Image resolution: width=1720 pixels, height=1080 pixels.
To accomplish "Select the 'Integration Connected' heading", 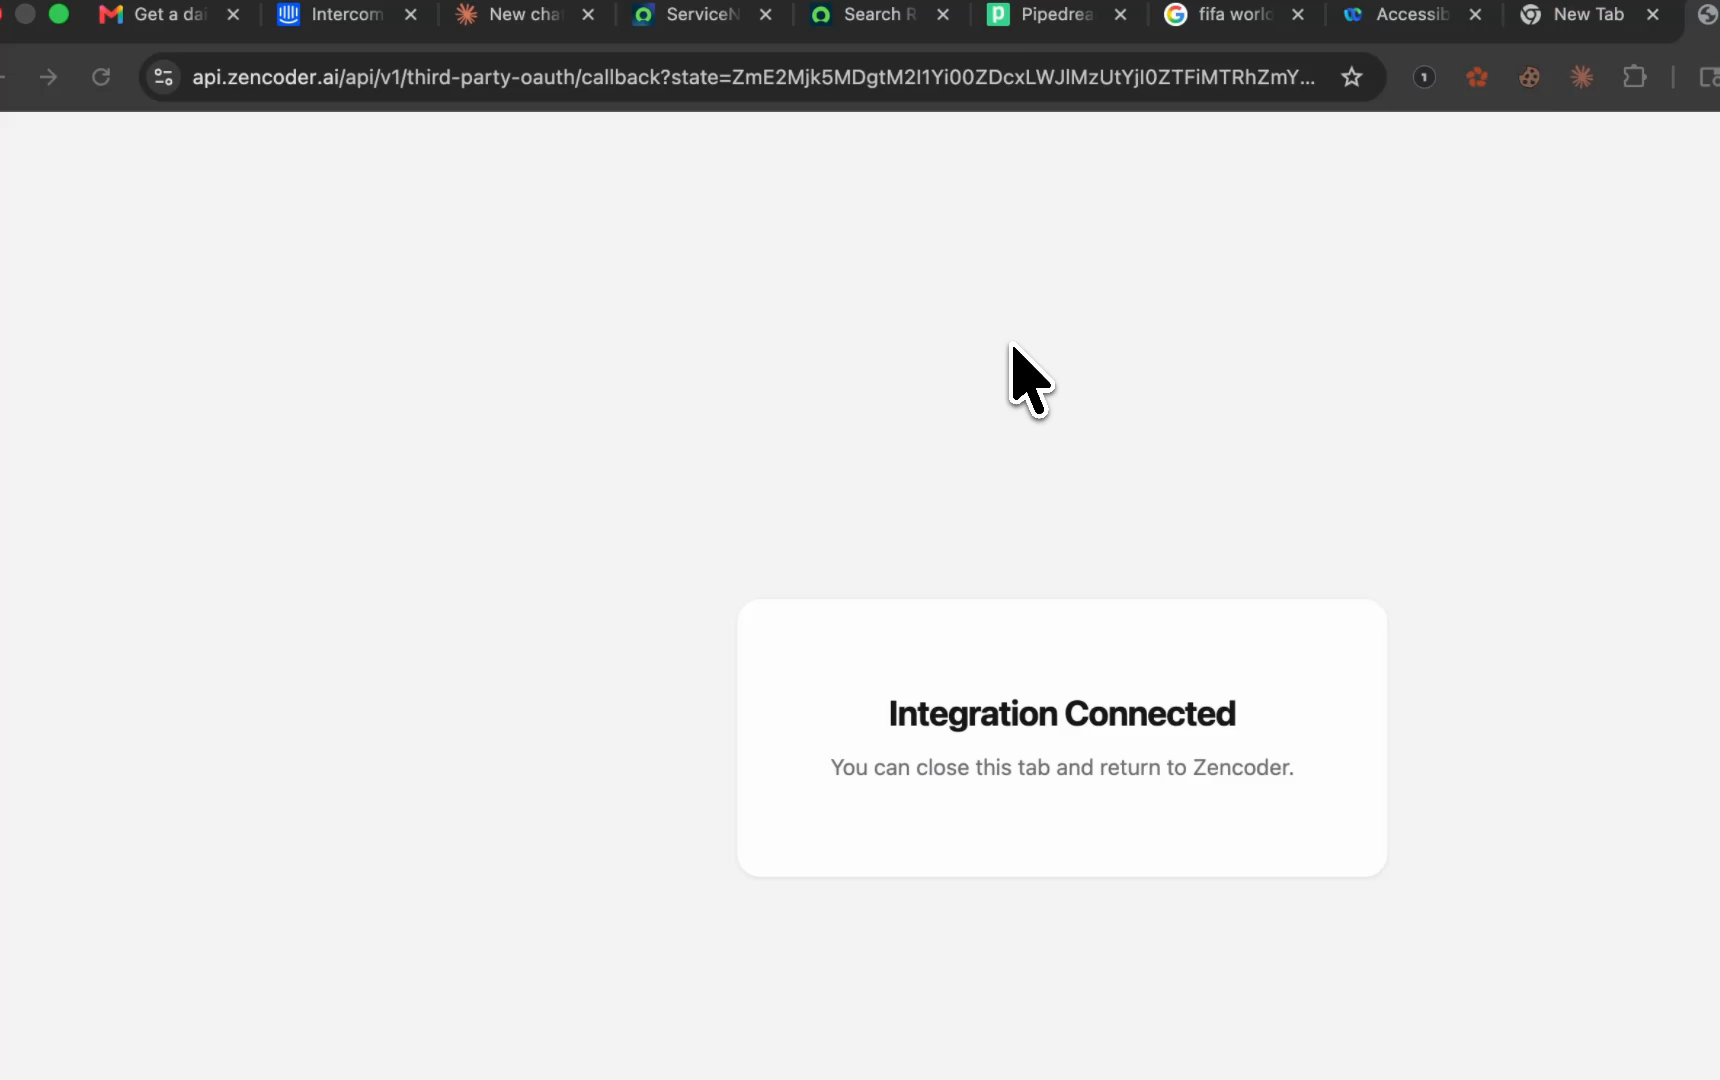I will click(1062, 714).
